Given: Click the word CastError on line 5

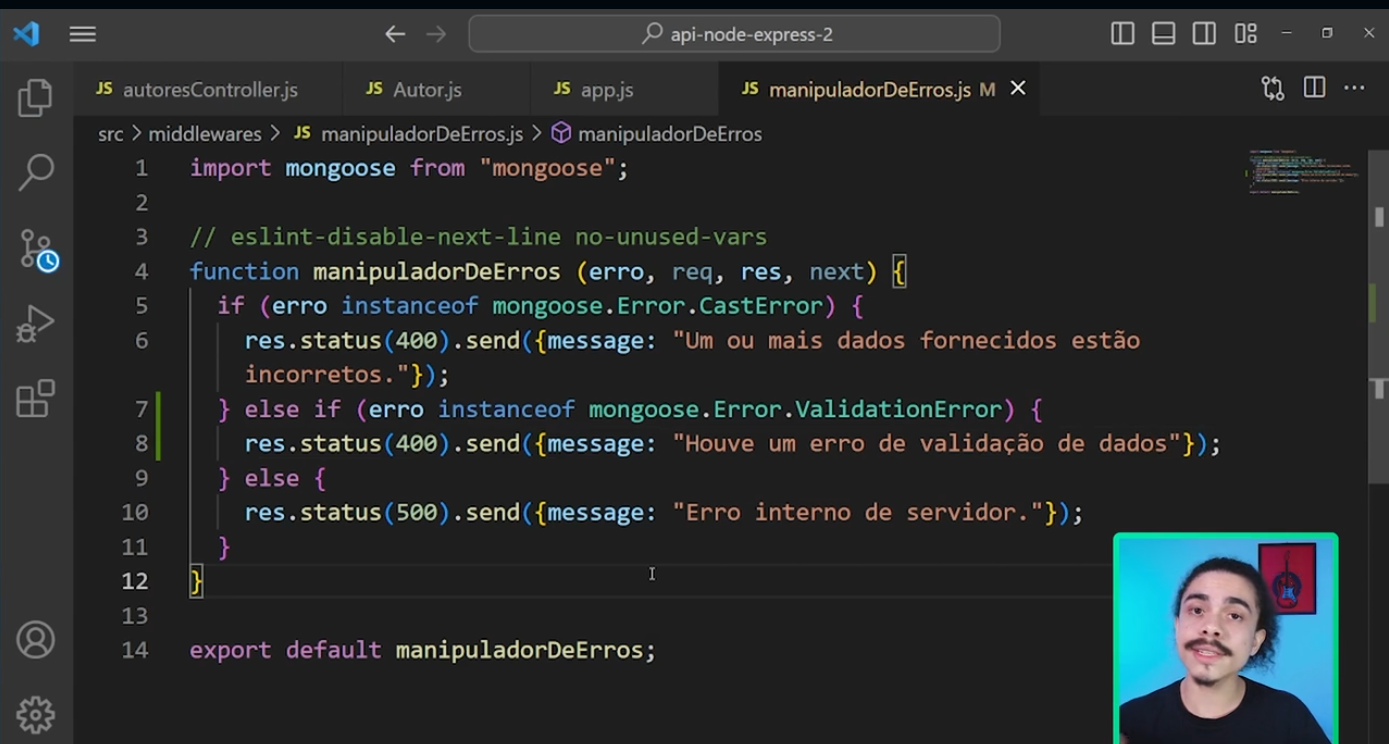Looking at the screenshot, I should [x=761, y=306].
